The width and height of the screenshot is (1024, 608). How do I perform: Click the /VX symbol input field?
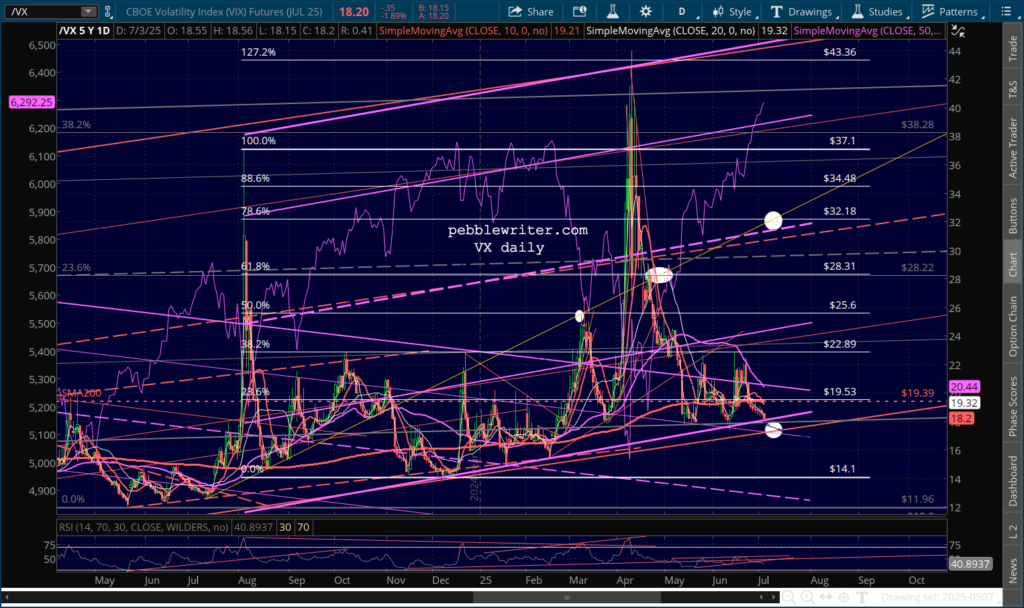42,12
